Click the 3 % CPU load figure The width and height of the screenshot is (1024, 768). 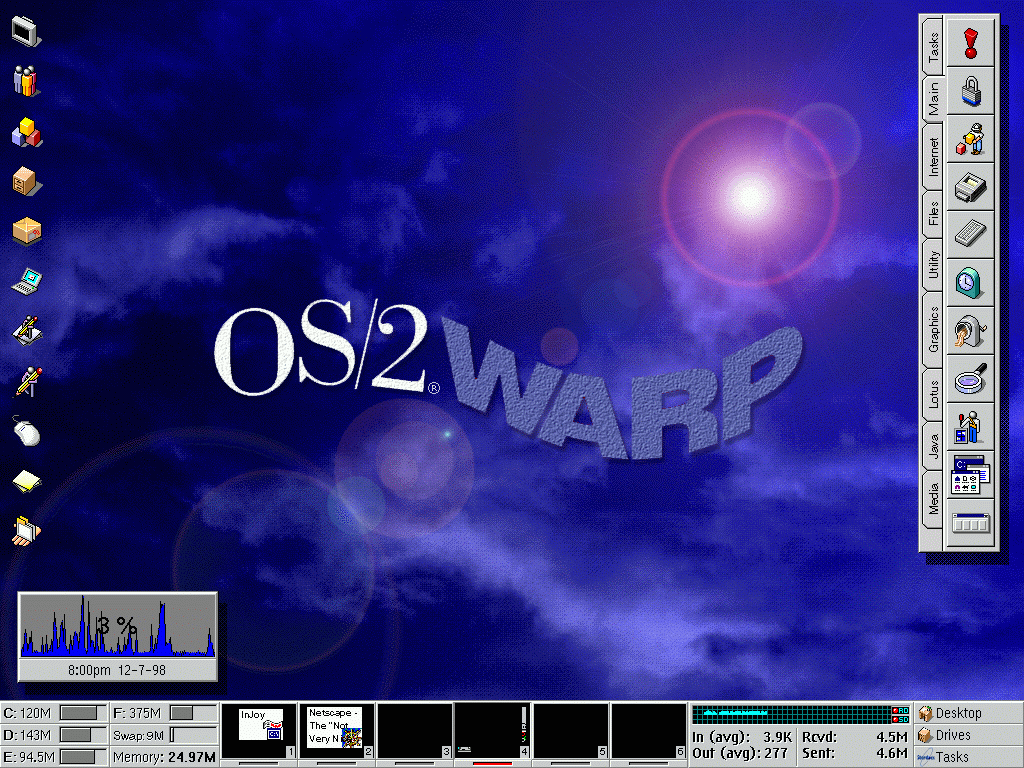(116, 626)
